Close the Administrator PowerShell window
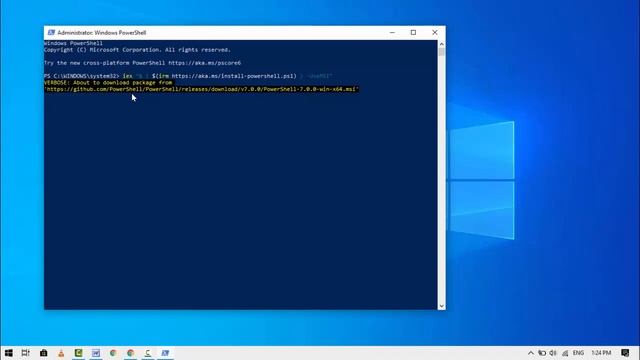Screen dimensions: 640x360 (x=435, y=33)
